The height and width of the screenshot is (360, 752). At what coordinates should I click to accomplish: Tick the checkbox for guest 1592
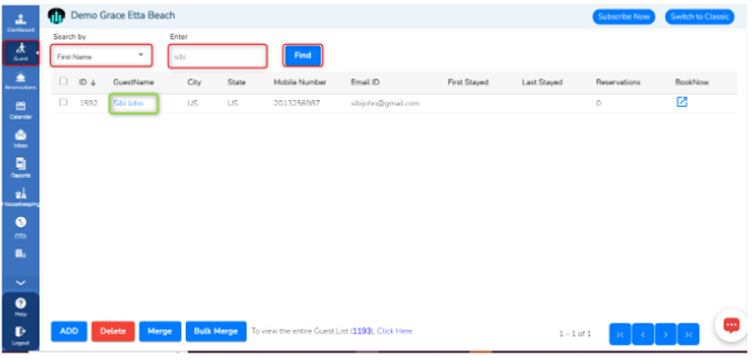(x=63, y=102)
